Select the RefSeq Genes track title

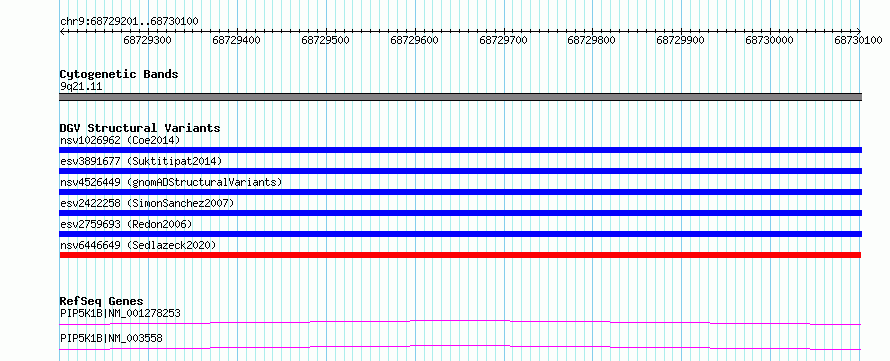point(102,301)
